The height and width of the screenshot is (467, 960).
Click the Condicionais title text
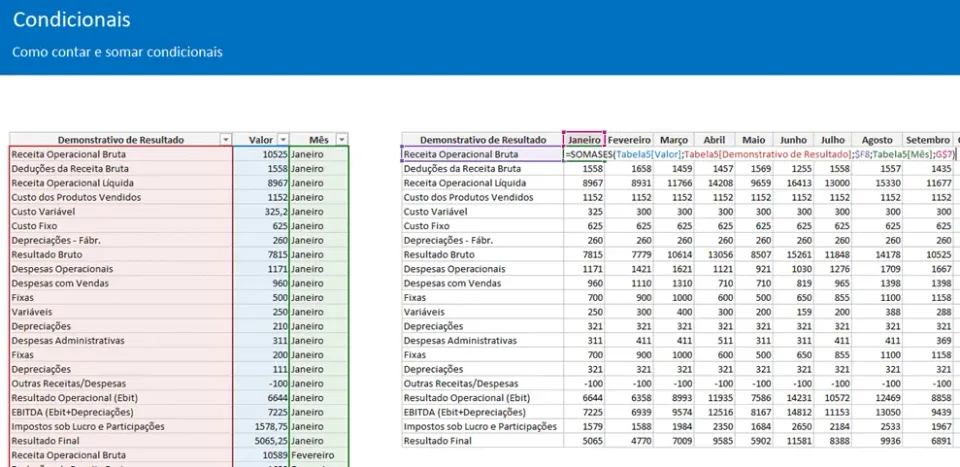(x=72, y=20)
